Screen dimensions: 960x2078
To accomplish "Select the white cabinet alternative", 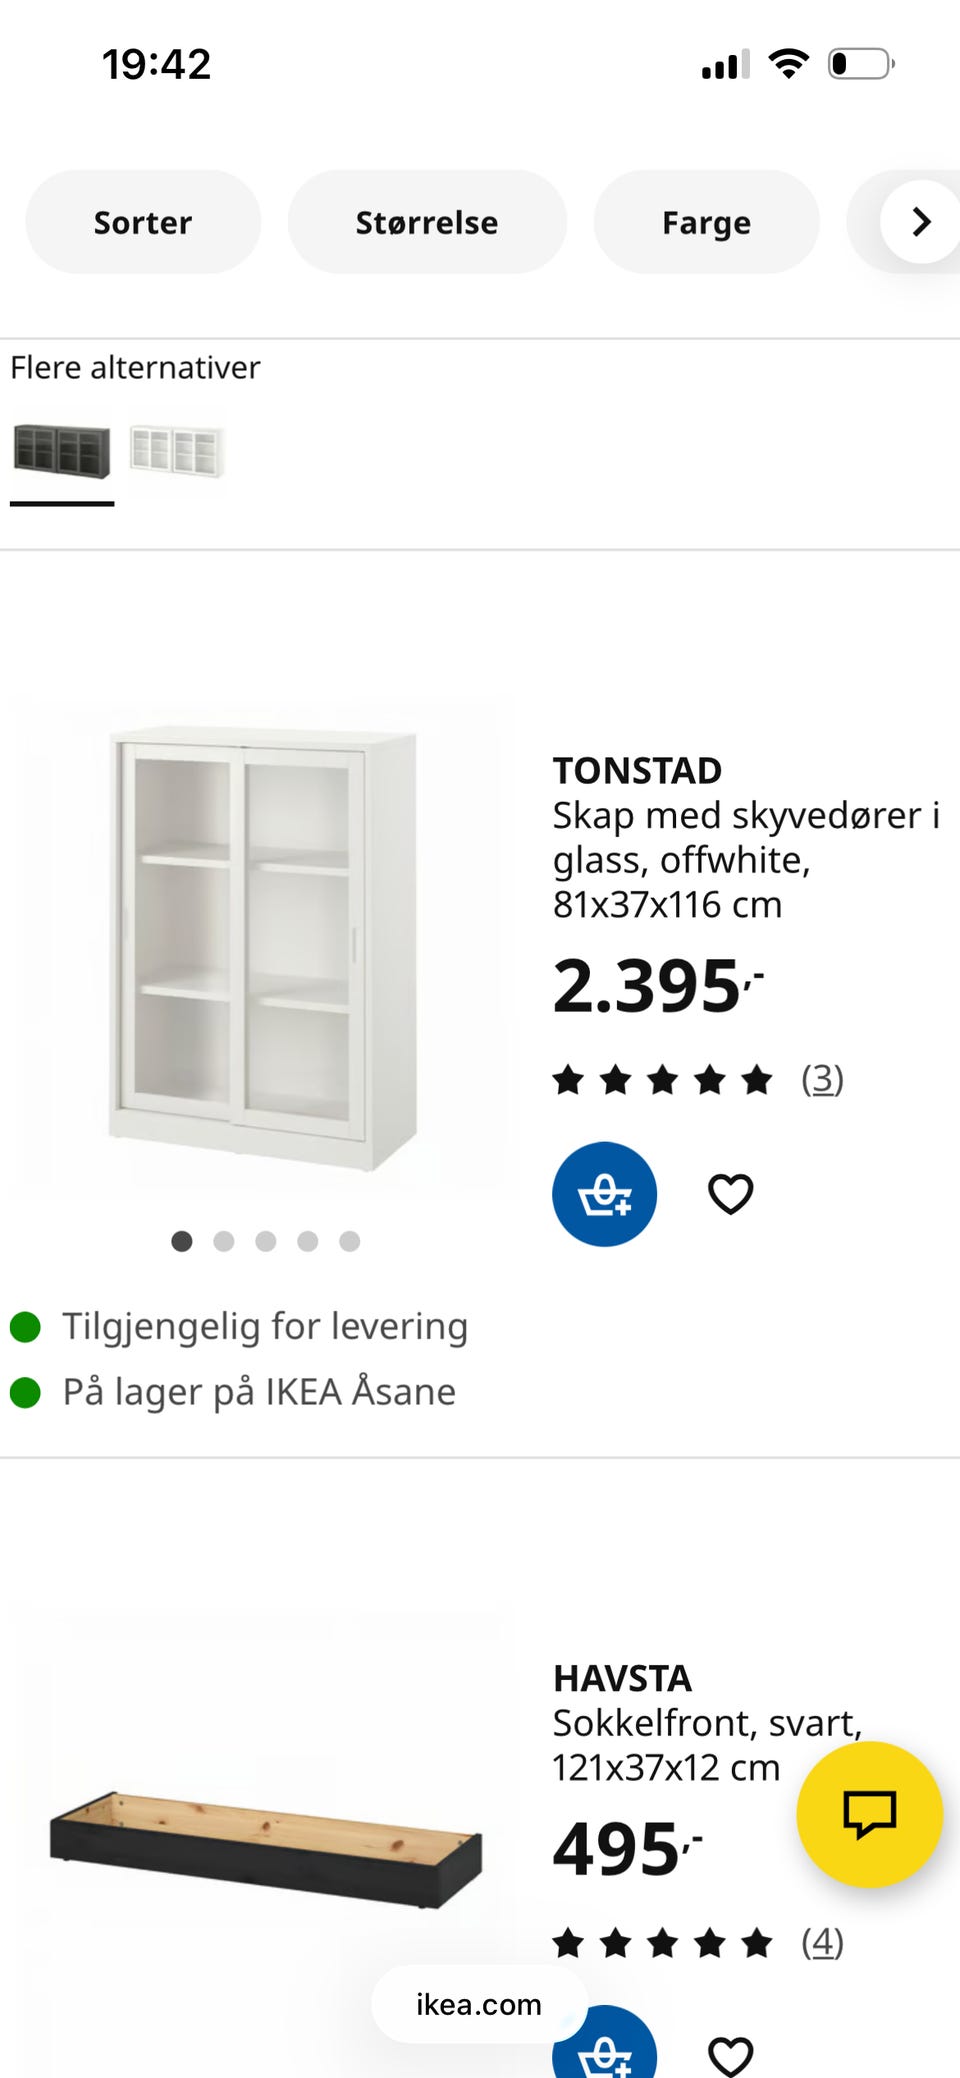I will click(177, 451).
